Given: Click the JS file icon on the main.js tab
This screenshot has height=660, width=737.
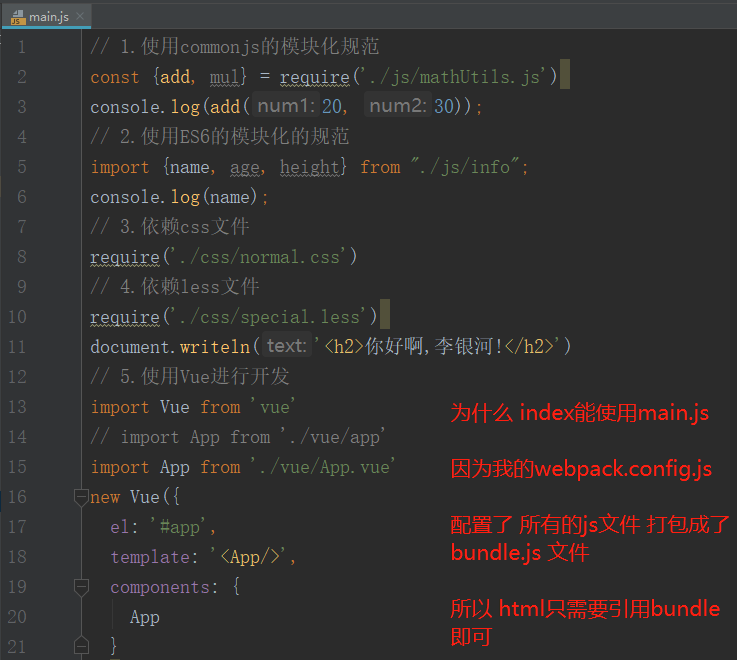Looking at the screenshot, I should 18,17.
